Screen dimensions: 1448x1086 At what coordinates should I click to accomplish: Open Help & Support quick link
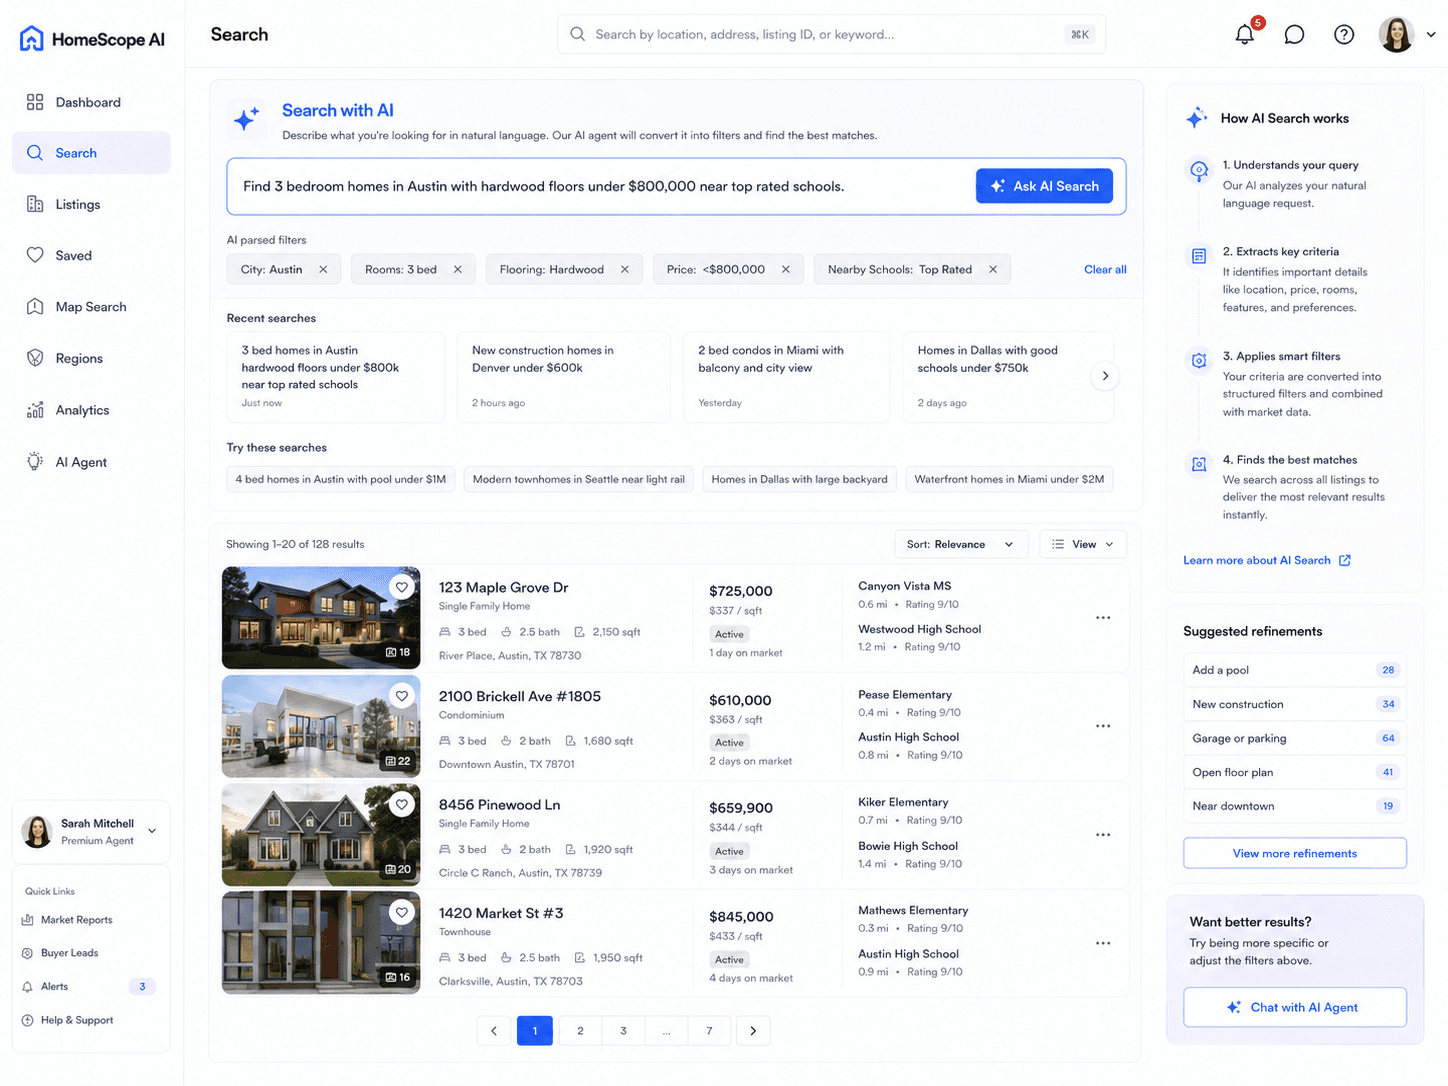67,1020
